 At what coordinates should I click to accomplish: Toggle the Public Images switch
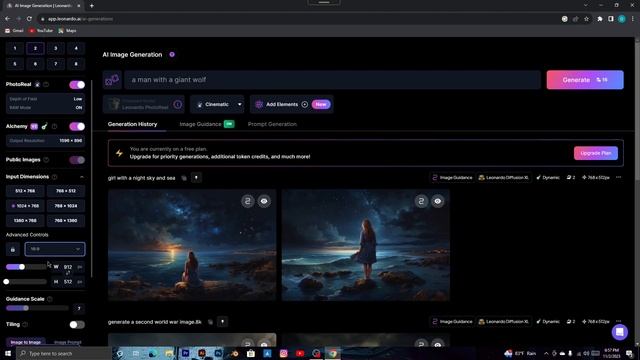point(77,160)
